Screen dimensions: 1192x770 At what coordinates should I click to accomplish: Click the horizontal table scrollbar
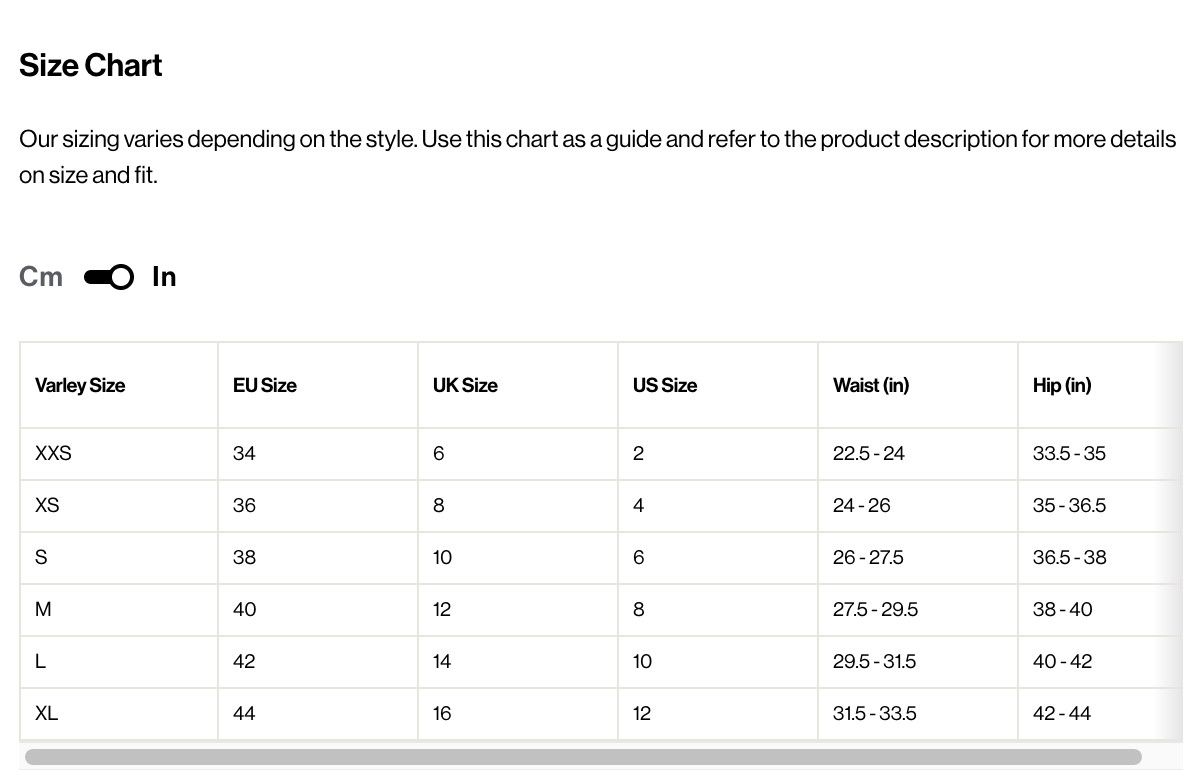pyautogui.click(x=583, y=757)
